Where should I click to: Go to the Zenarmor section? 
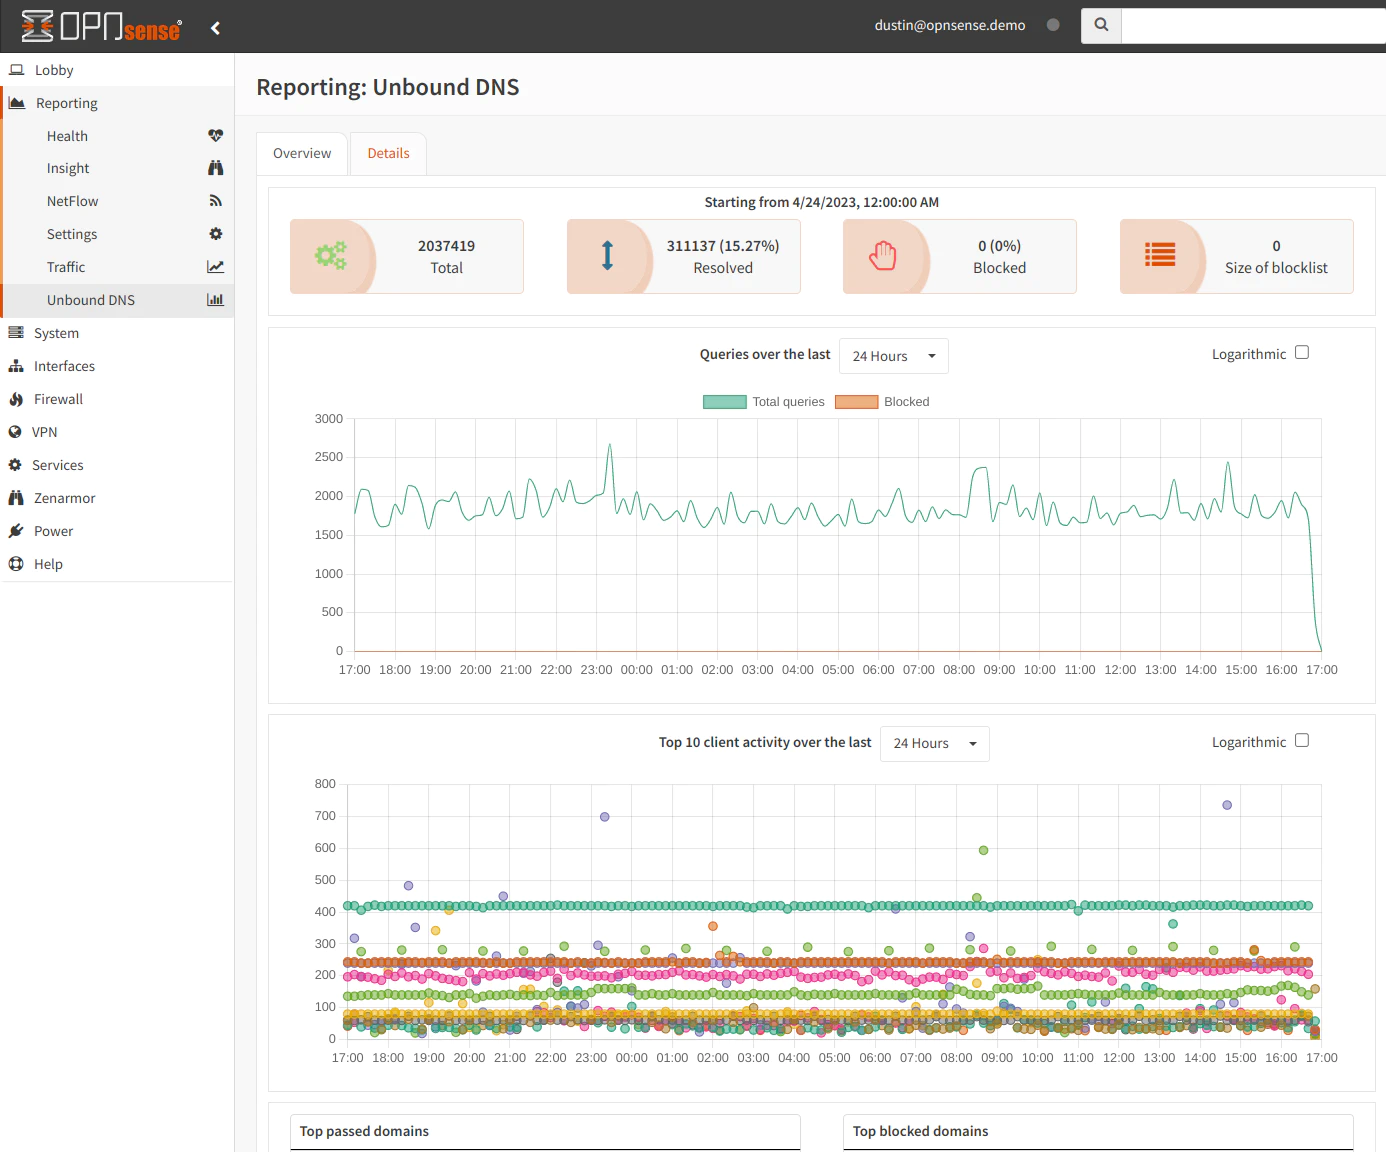64,498
